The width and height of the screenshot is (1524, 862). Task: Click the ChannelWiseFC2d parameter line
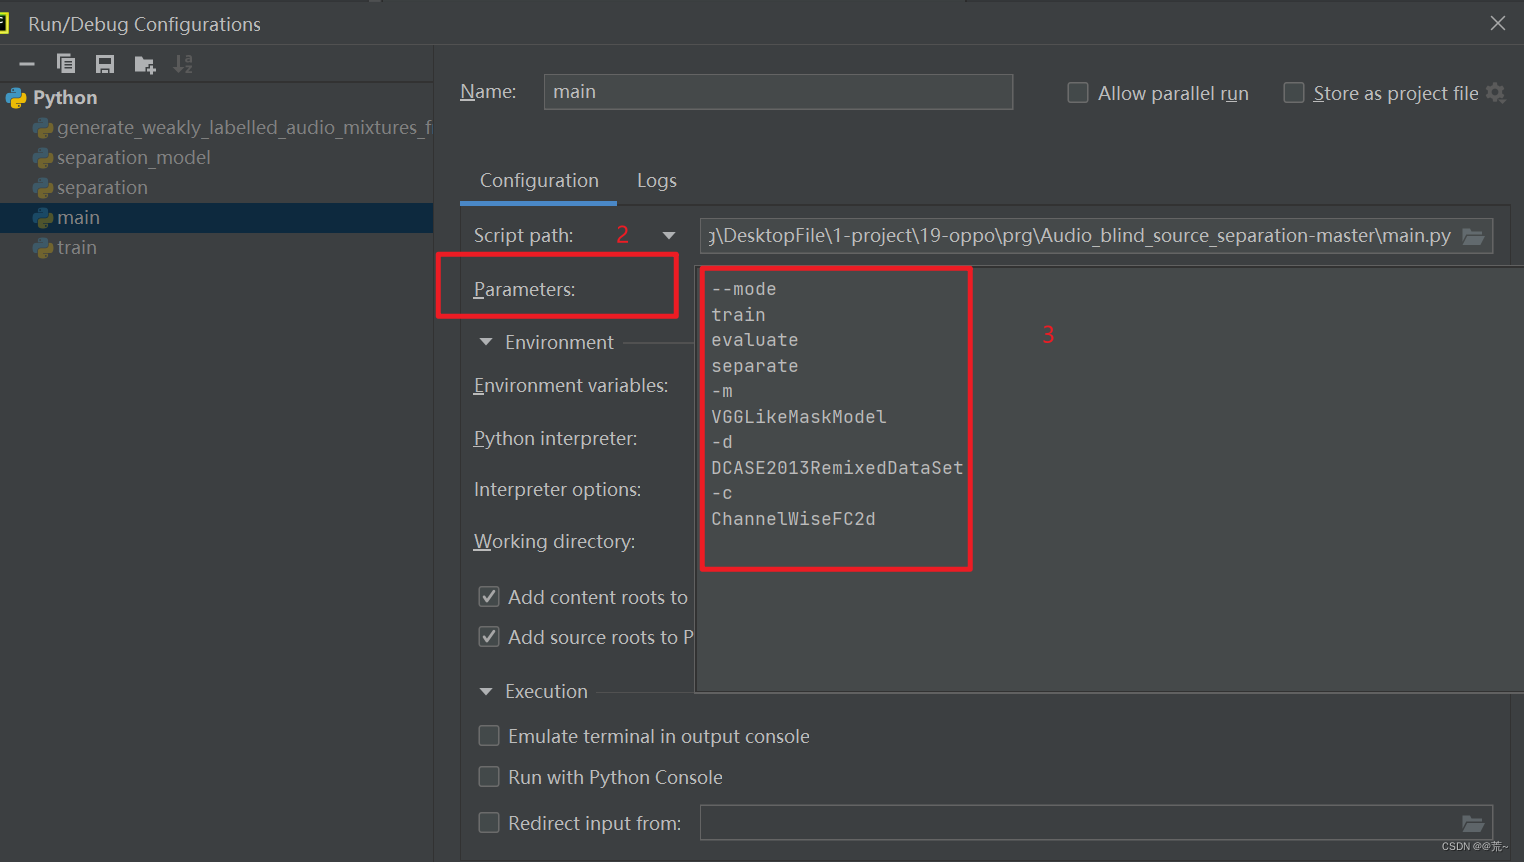[x=793, y=519]
